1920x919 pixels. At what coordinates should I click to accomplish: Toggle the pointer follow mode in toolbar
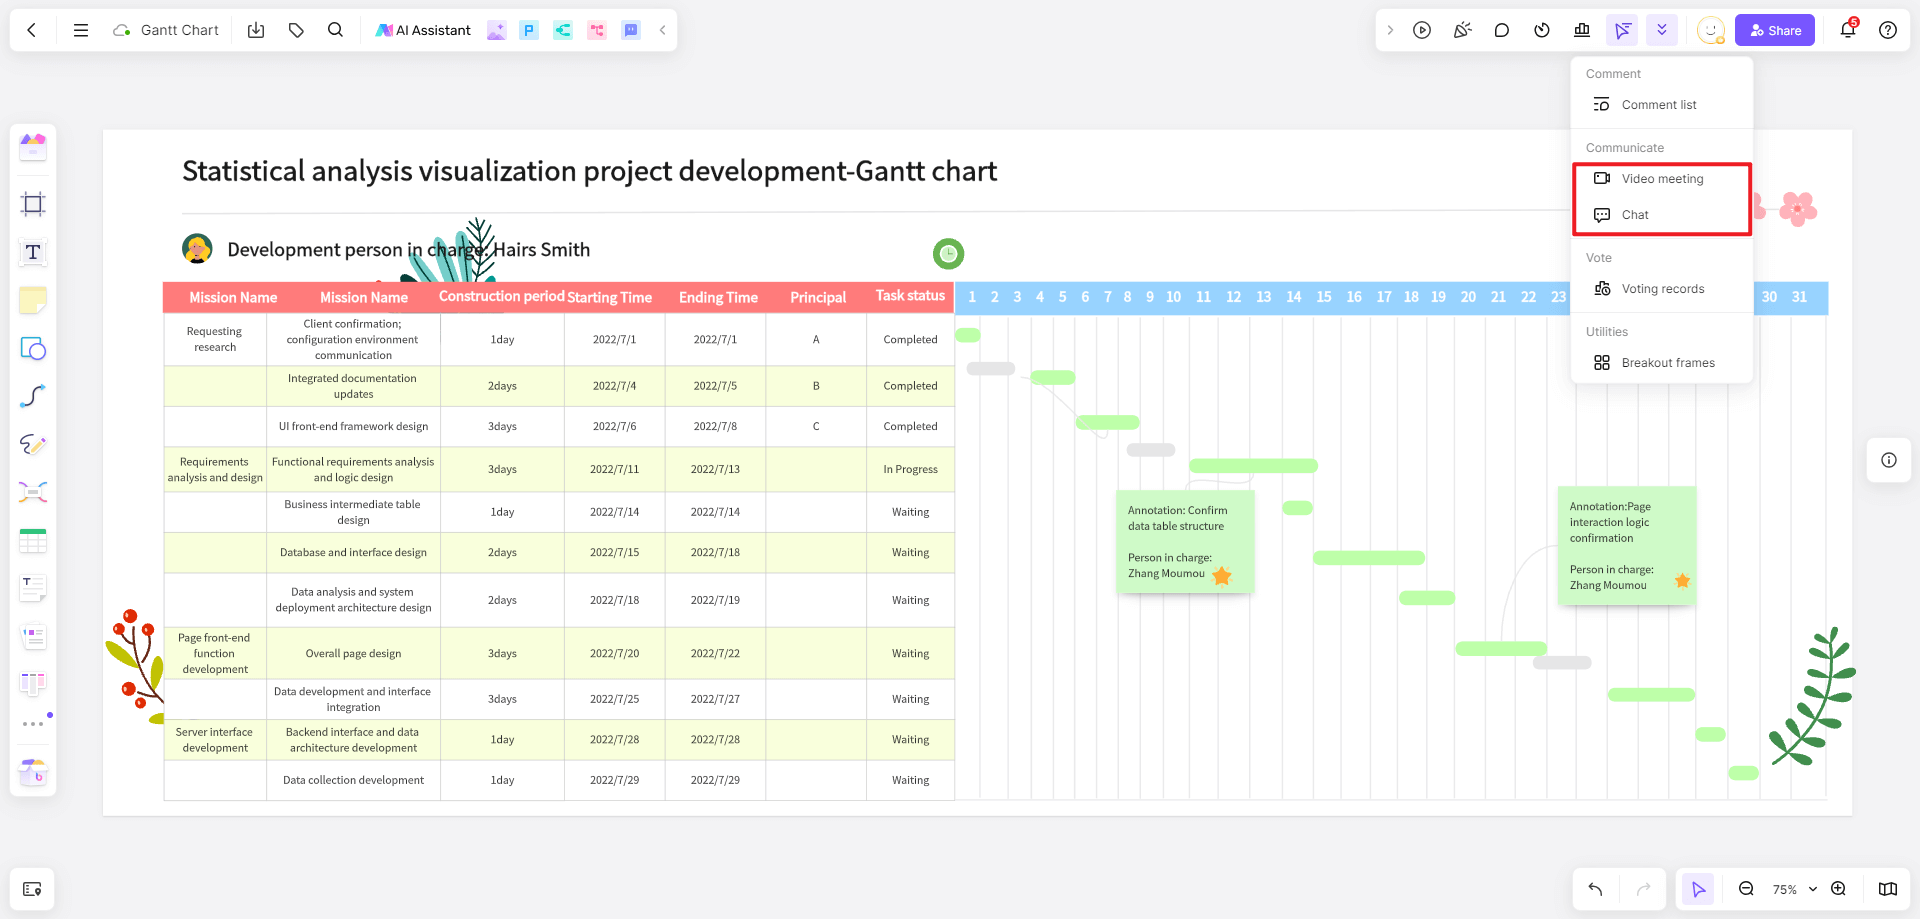1622,30
